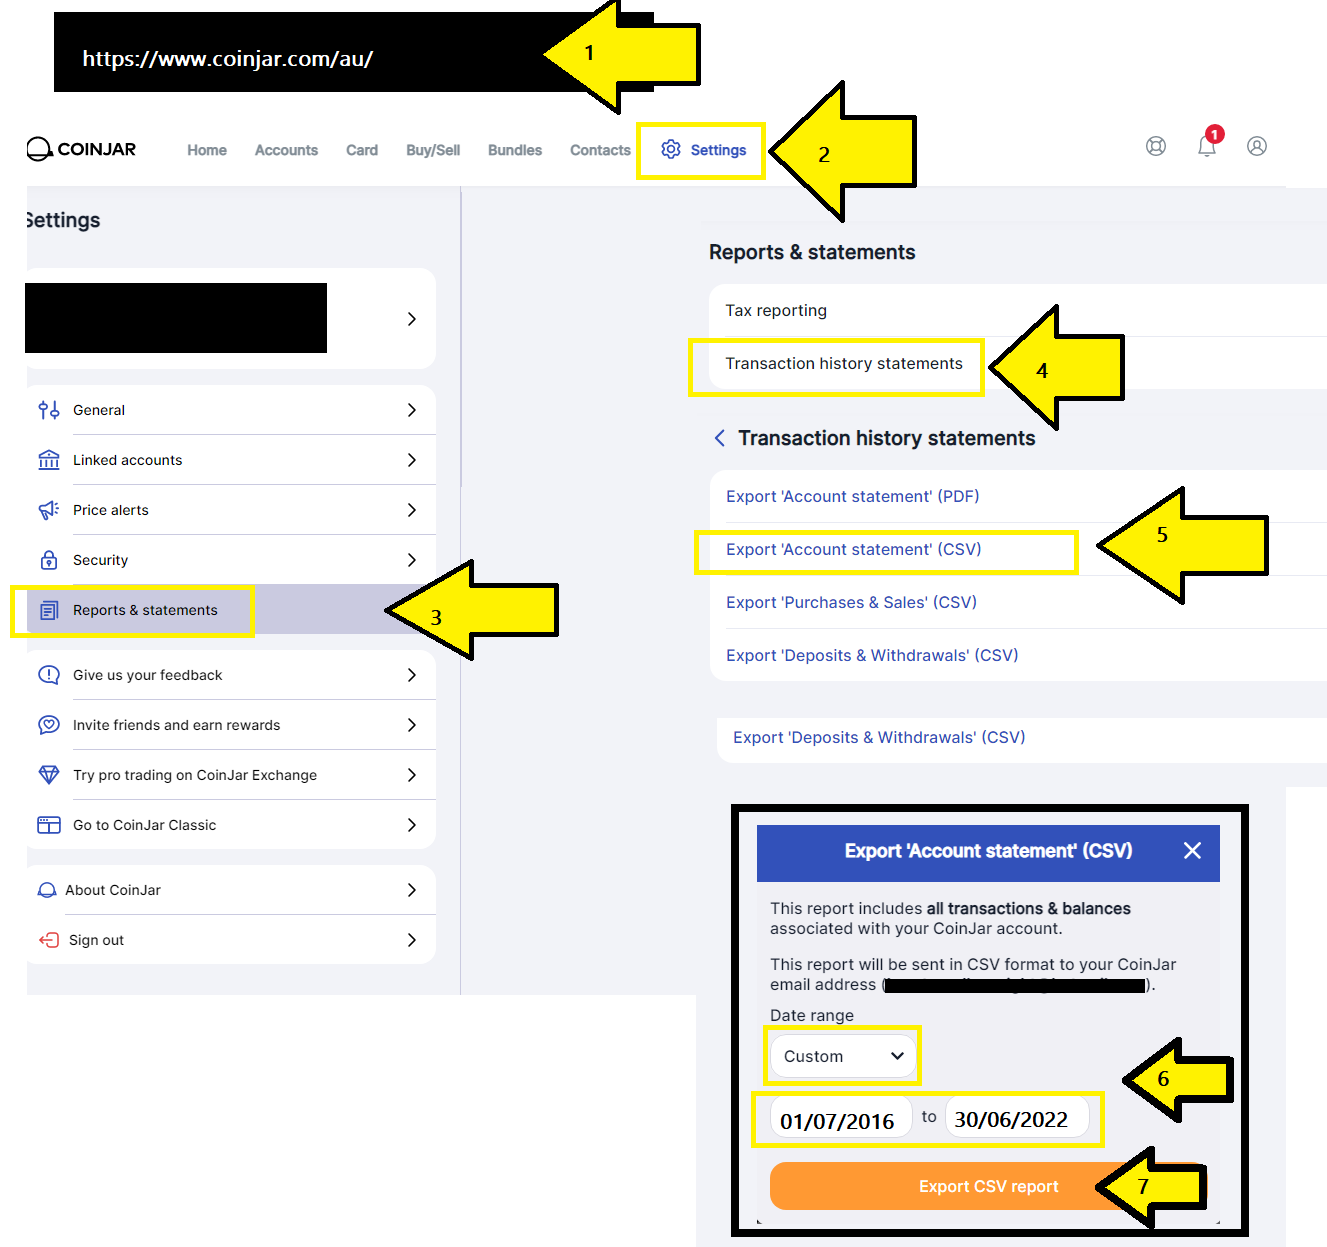Image resolution: width=1327 pixels, height=1247 pixels.
Task: Click the Settings gear icon
Action: click(x=671, y=149)
